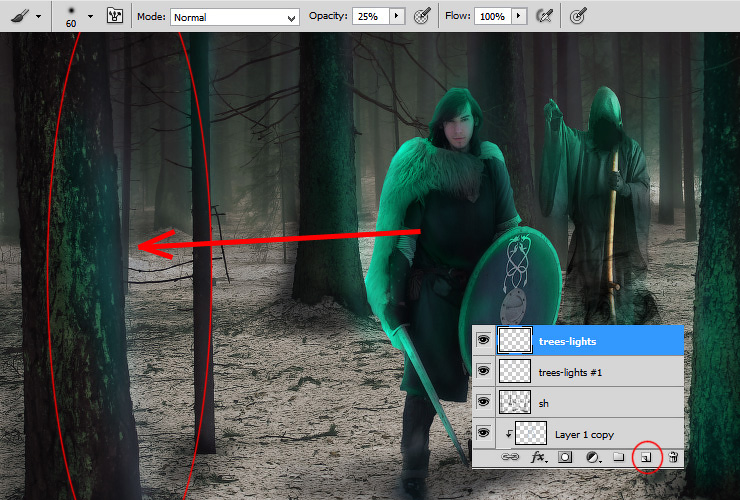Open the layer style fx menu

point(539,457)
